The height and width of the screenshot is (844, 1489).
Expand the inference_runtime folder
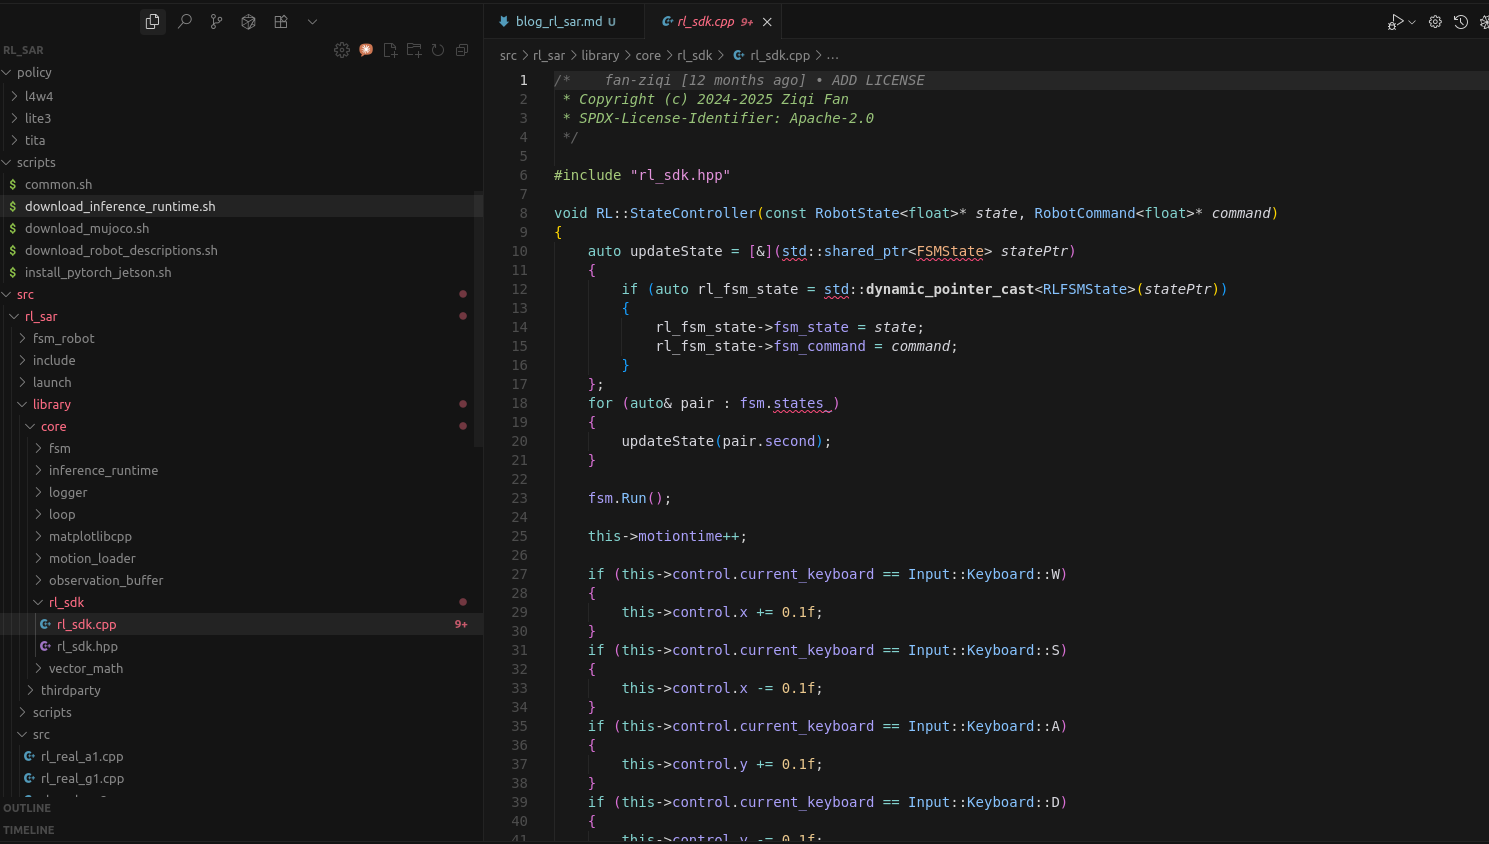pyautogui.click(x=240, y=470)
